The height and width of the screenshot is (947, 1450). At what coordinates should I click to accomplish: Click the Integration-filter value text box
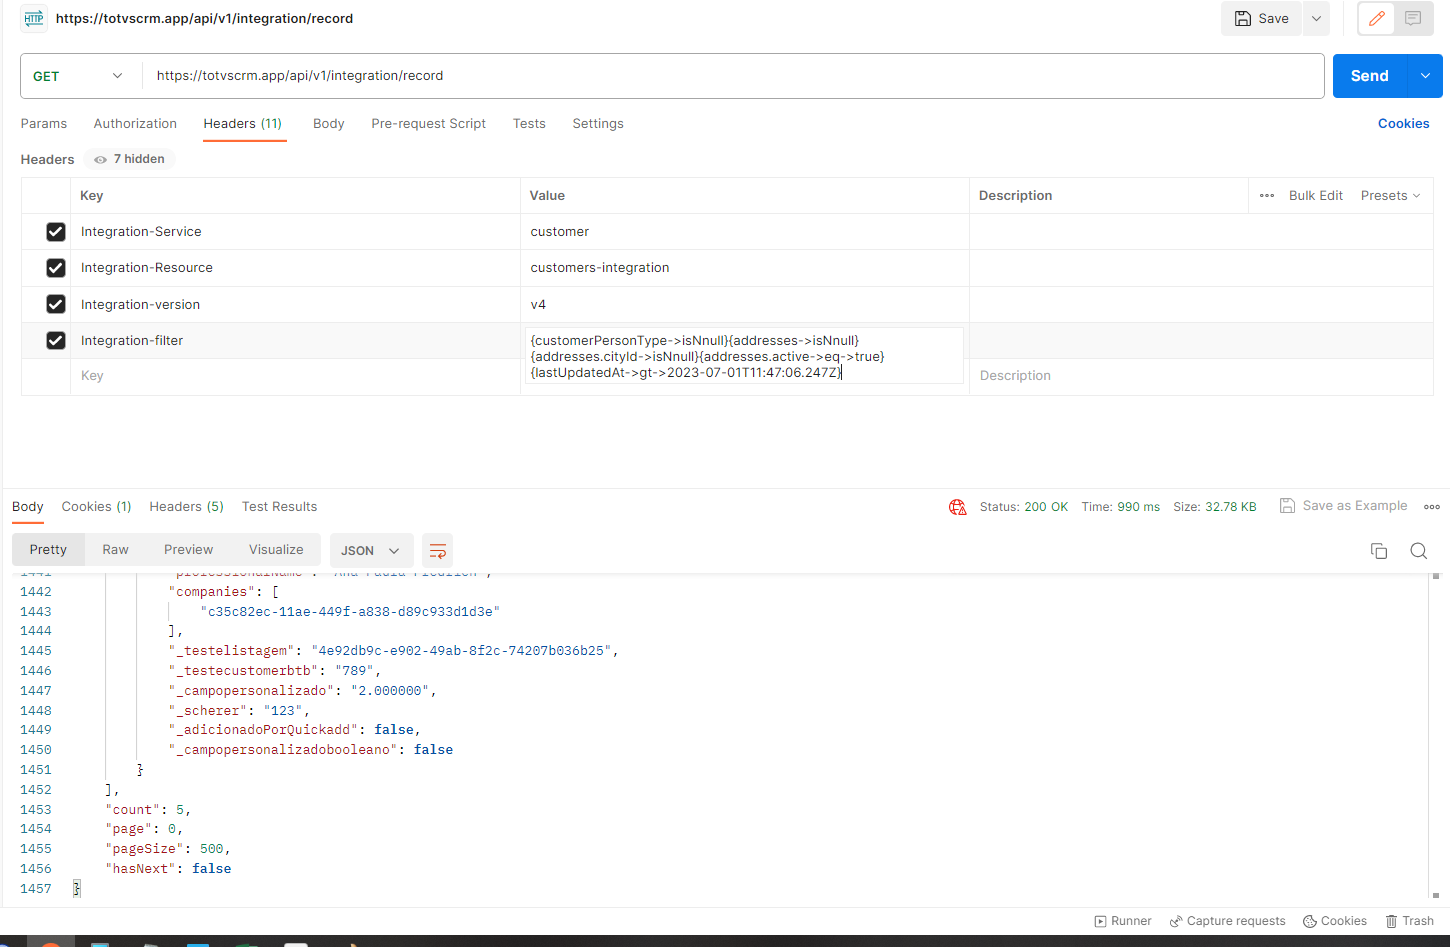[x=744, y=356]
